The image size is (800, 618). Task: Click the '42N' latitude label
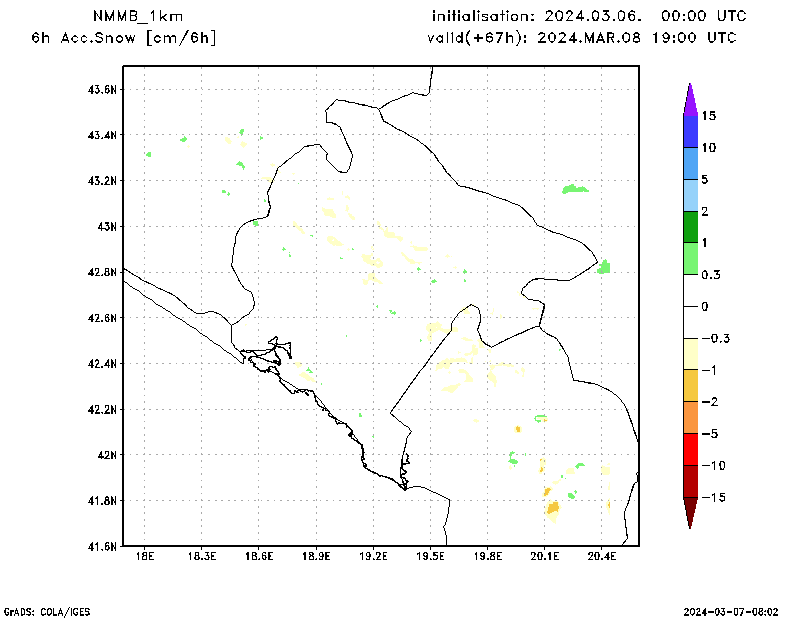(x=107, y=455)
